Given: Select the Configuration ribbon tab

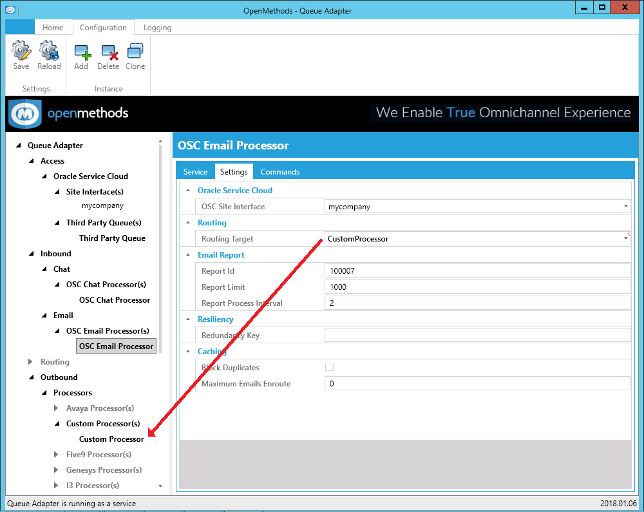Looking at the screenshot, I should tap(103, 28).
